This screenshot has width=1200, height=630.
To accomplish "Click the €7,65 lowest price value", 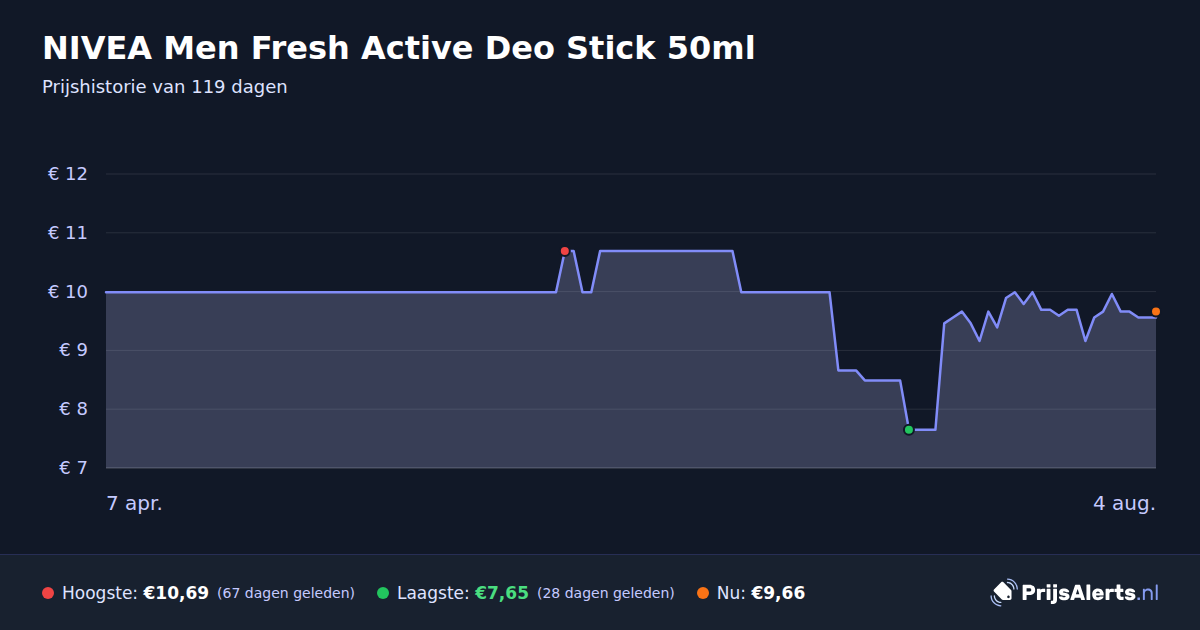I will click(501, 593).
